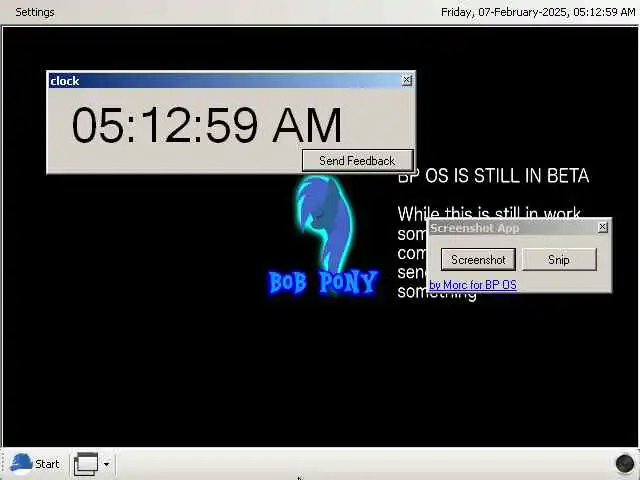The height and width of the screenshot is (480, 640).
Task: Expand the window switcher dropdown arrow
Action: [x=107, y=464]
